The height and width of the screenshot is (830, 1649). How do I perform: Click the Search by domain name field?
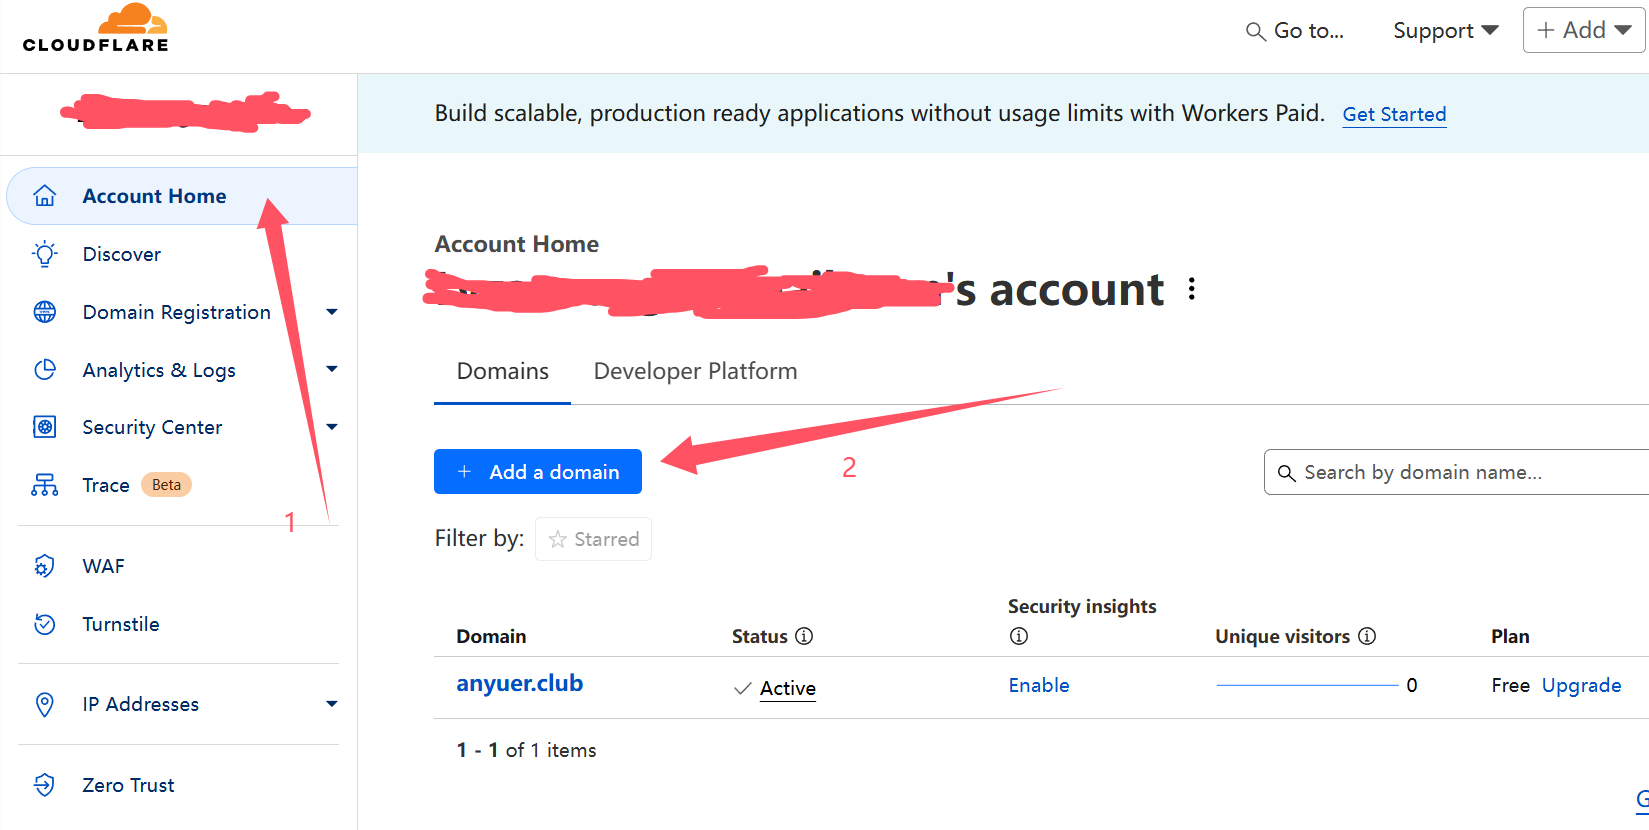pyautogui.click(x=1456, y=472)
